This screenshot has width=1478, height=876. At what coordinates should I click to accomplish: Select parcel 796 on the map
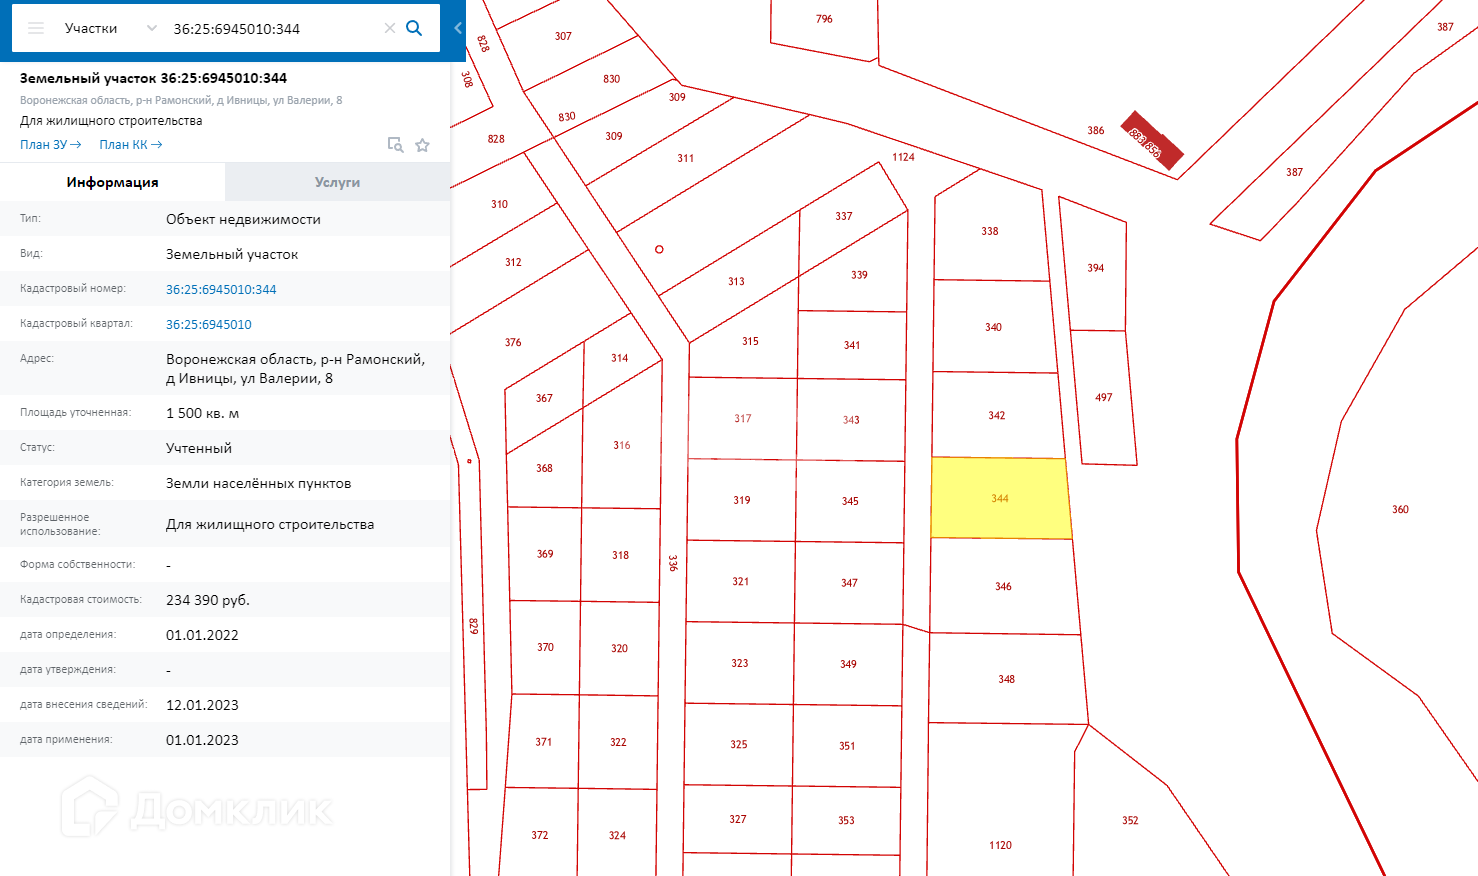pyautogui.click(x=824, y=19)
